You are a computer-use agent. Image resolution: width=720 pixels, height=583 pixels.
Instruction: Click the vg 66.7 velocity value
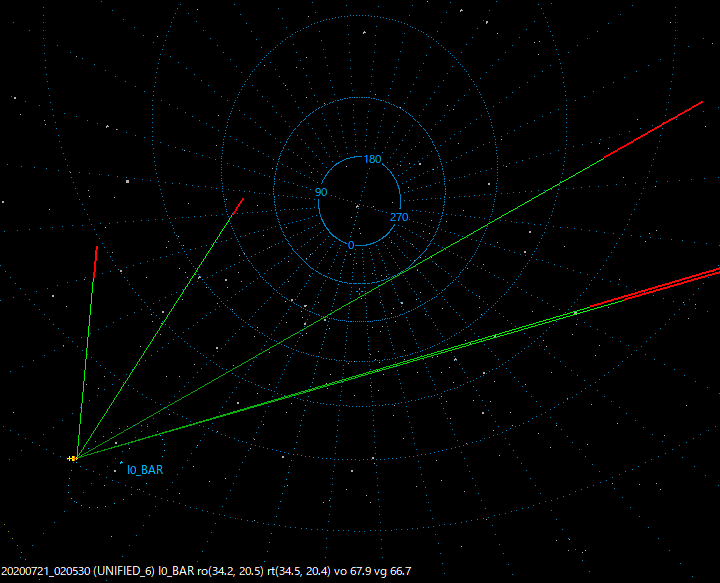tap(393, 571)
